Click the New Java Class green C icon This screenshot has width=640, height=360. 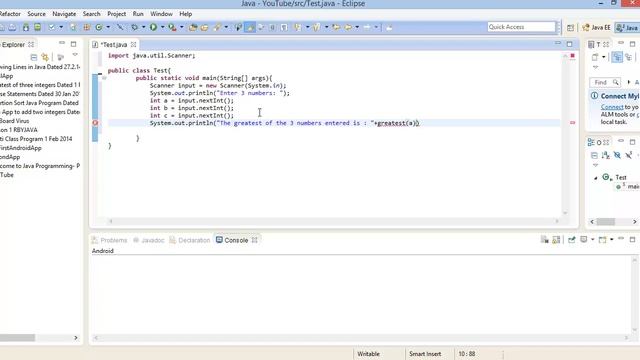click(99, 27)
